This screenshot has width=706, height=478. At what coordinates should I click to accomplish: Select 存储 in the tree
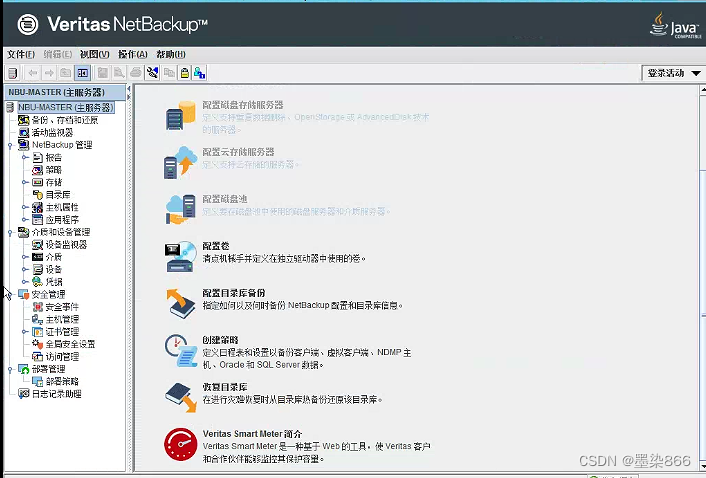(54, 182)
